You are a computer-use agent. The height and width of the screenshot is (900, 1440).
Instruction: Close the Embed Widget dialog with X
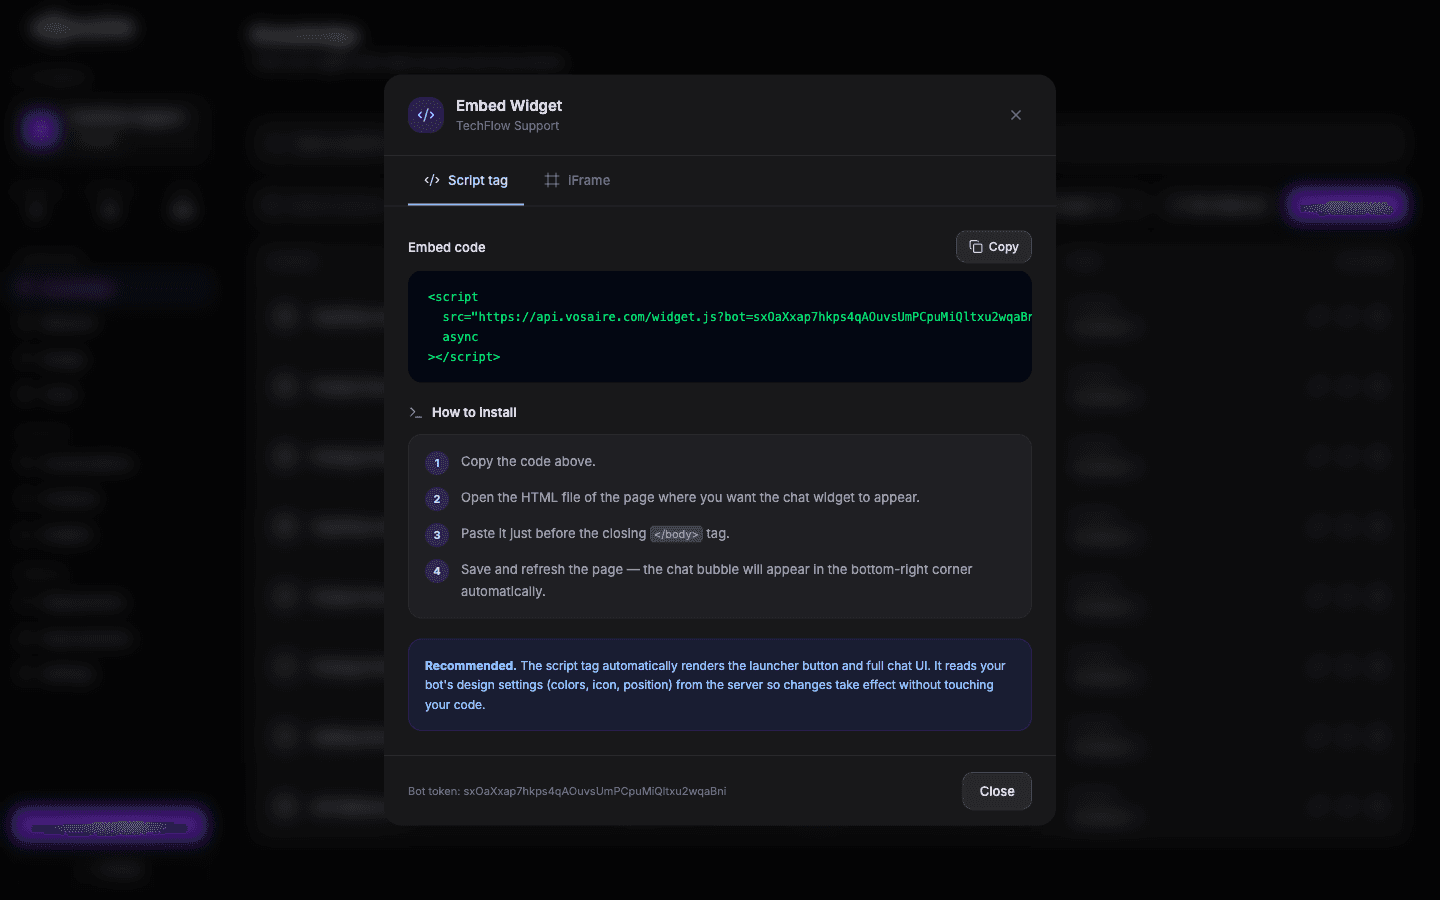click(x=1016, y=115)
